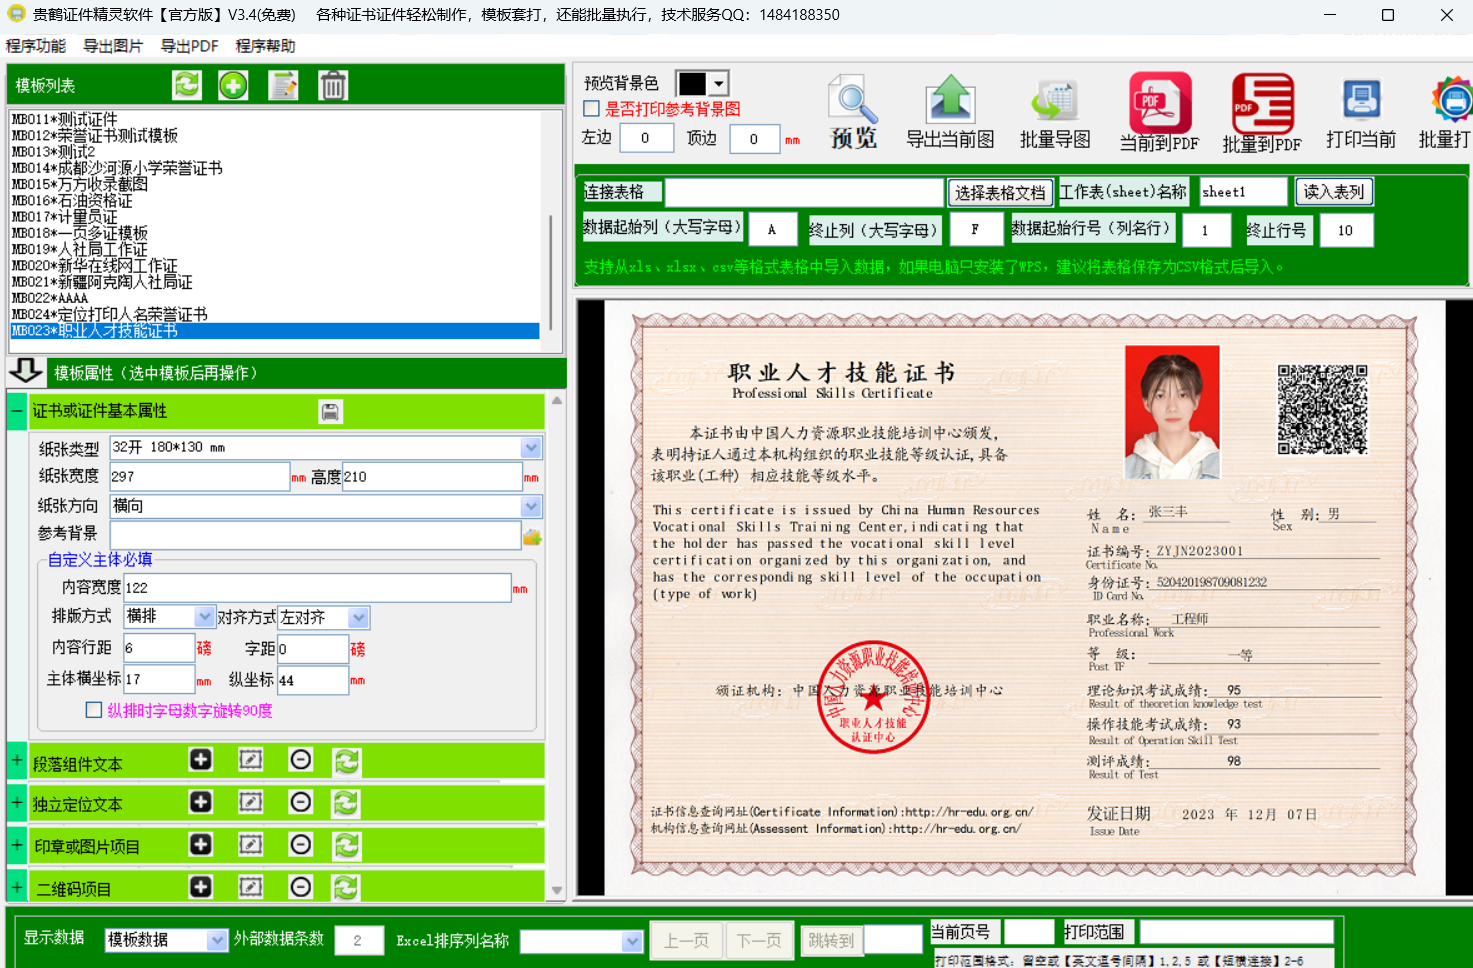Toggle 纵排时字母数字旋转90度 checkbox
Image resolution: width=1473 pixels, height=968 pixels.
pyautogui.click(x=94, y=710)
